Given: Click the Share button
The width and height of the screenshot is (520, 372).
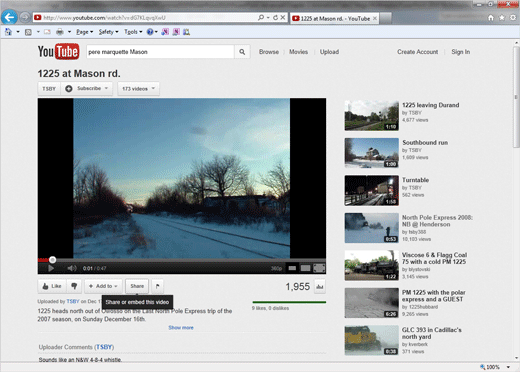Looking at the screenshot, I should pos(137,286).
